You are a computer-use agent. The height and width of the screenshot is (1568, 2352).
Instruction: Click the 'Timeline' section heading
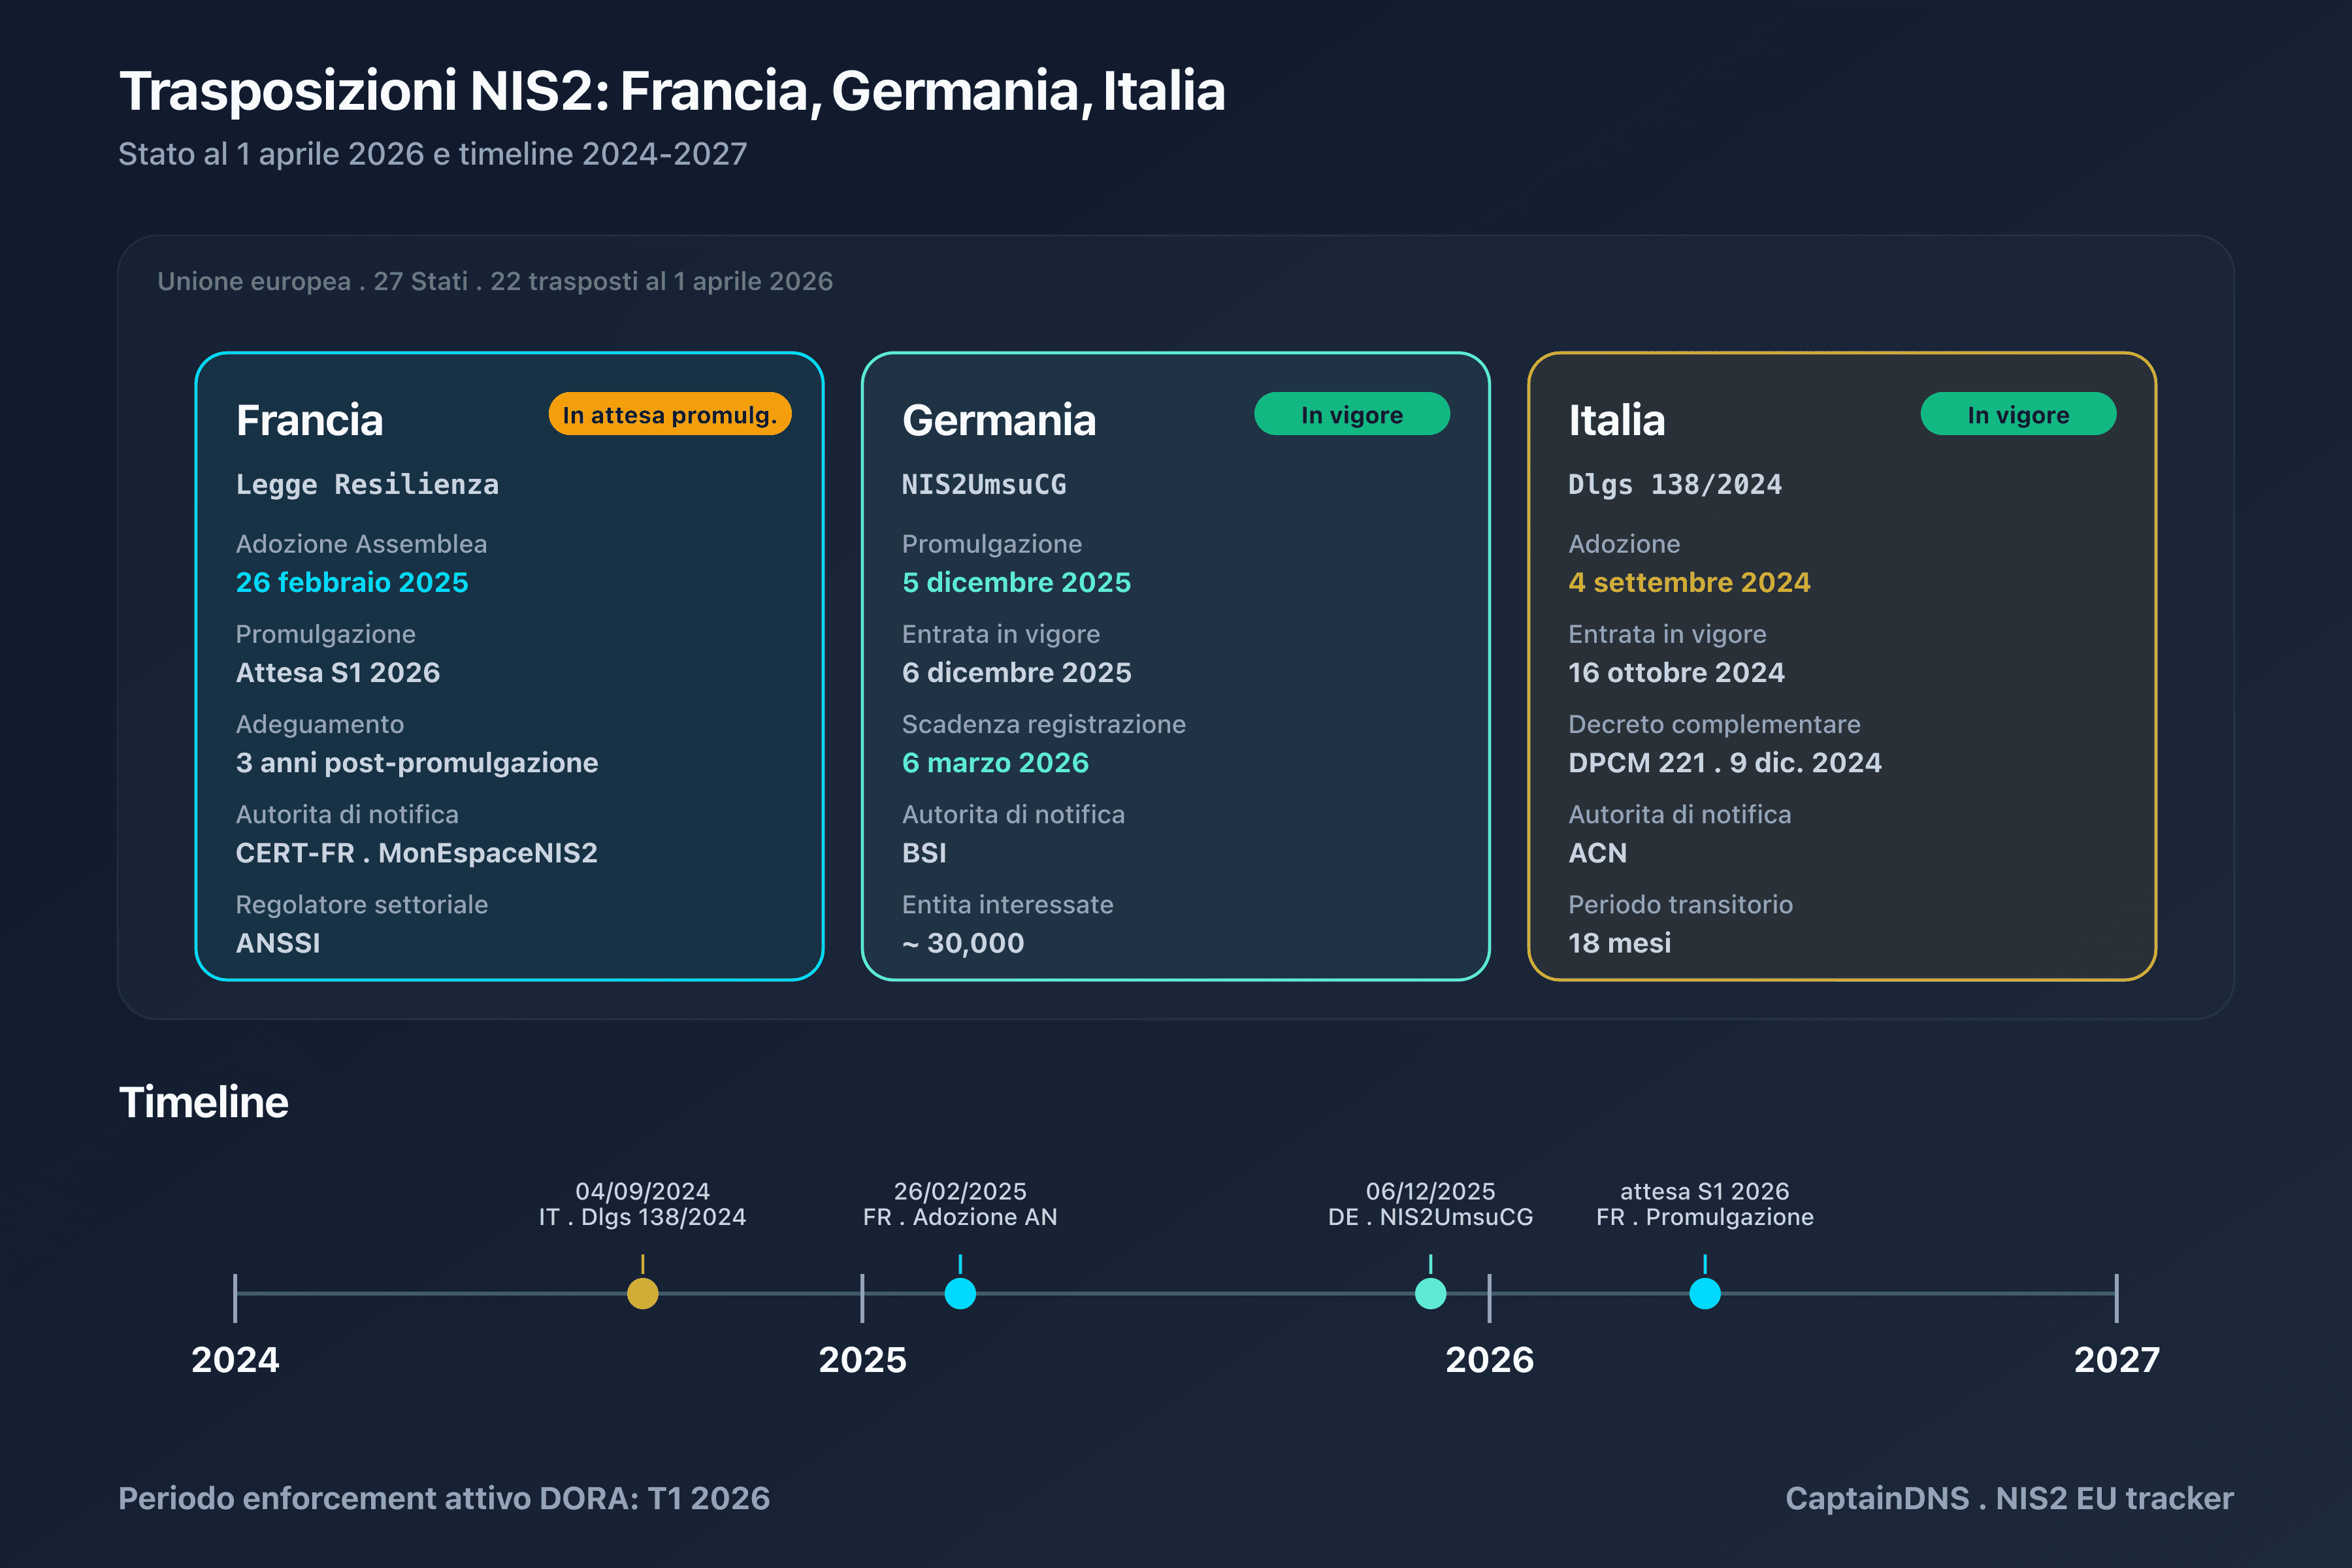[204, 1102]
